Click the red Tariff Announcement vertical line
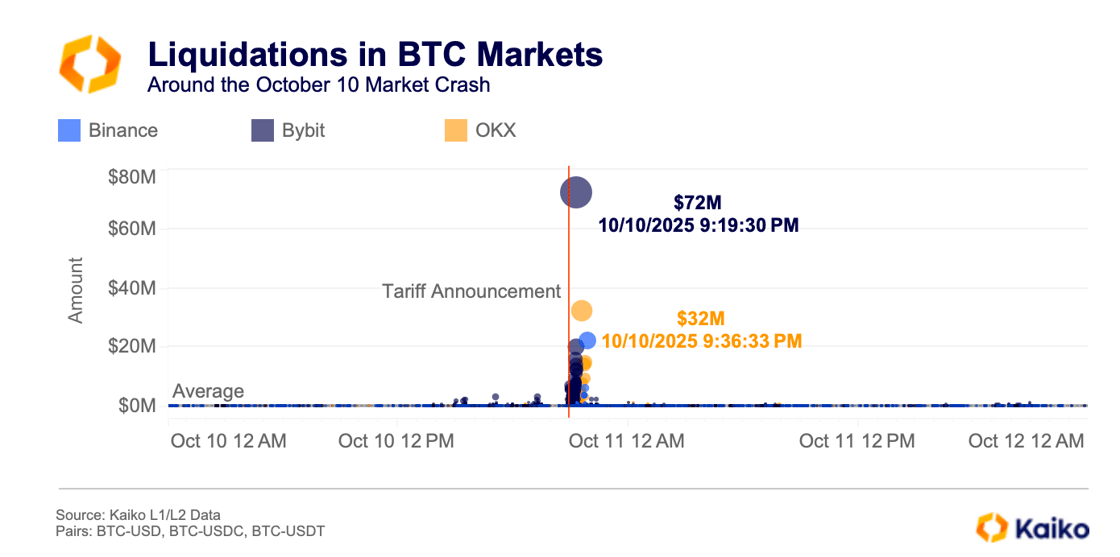 point(569,250)
